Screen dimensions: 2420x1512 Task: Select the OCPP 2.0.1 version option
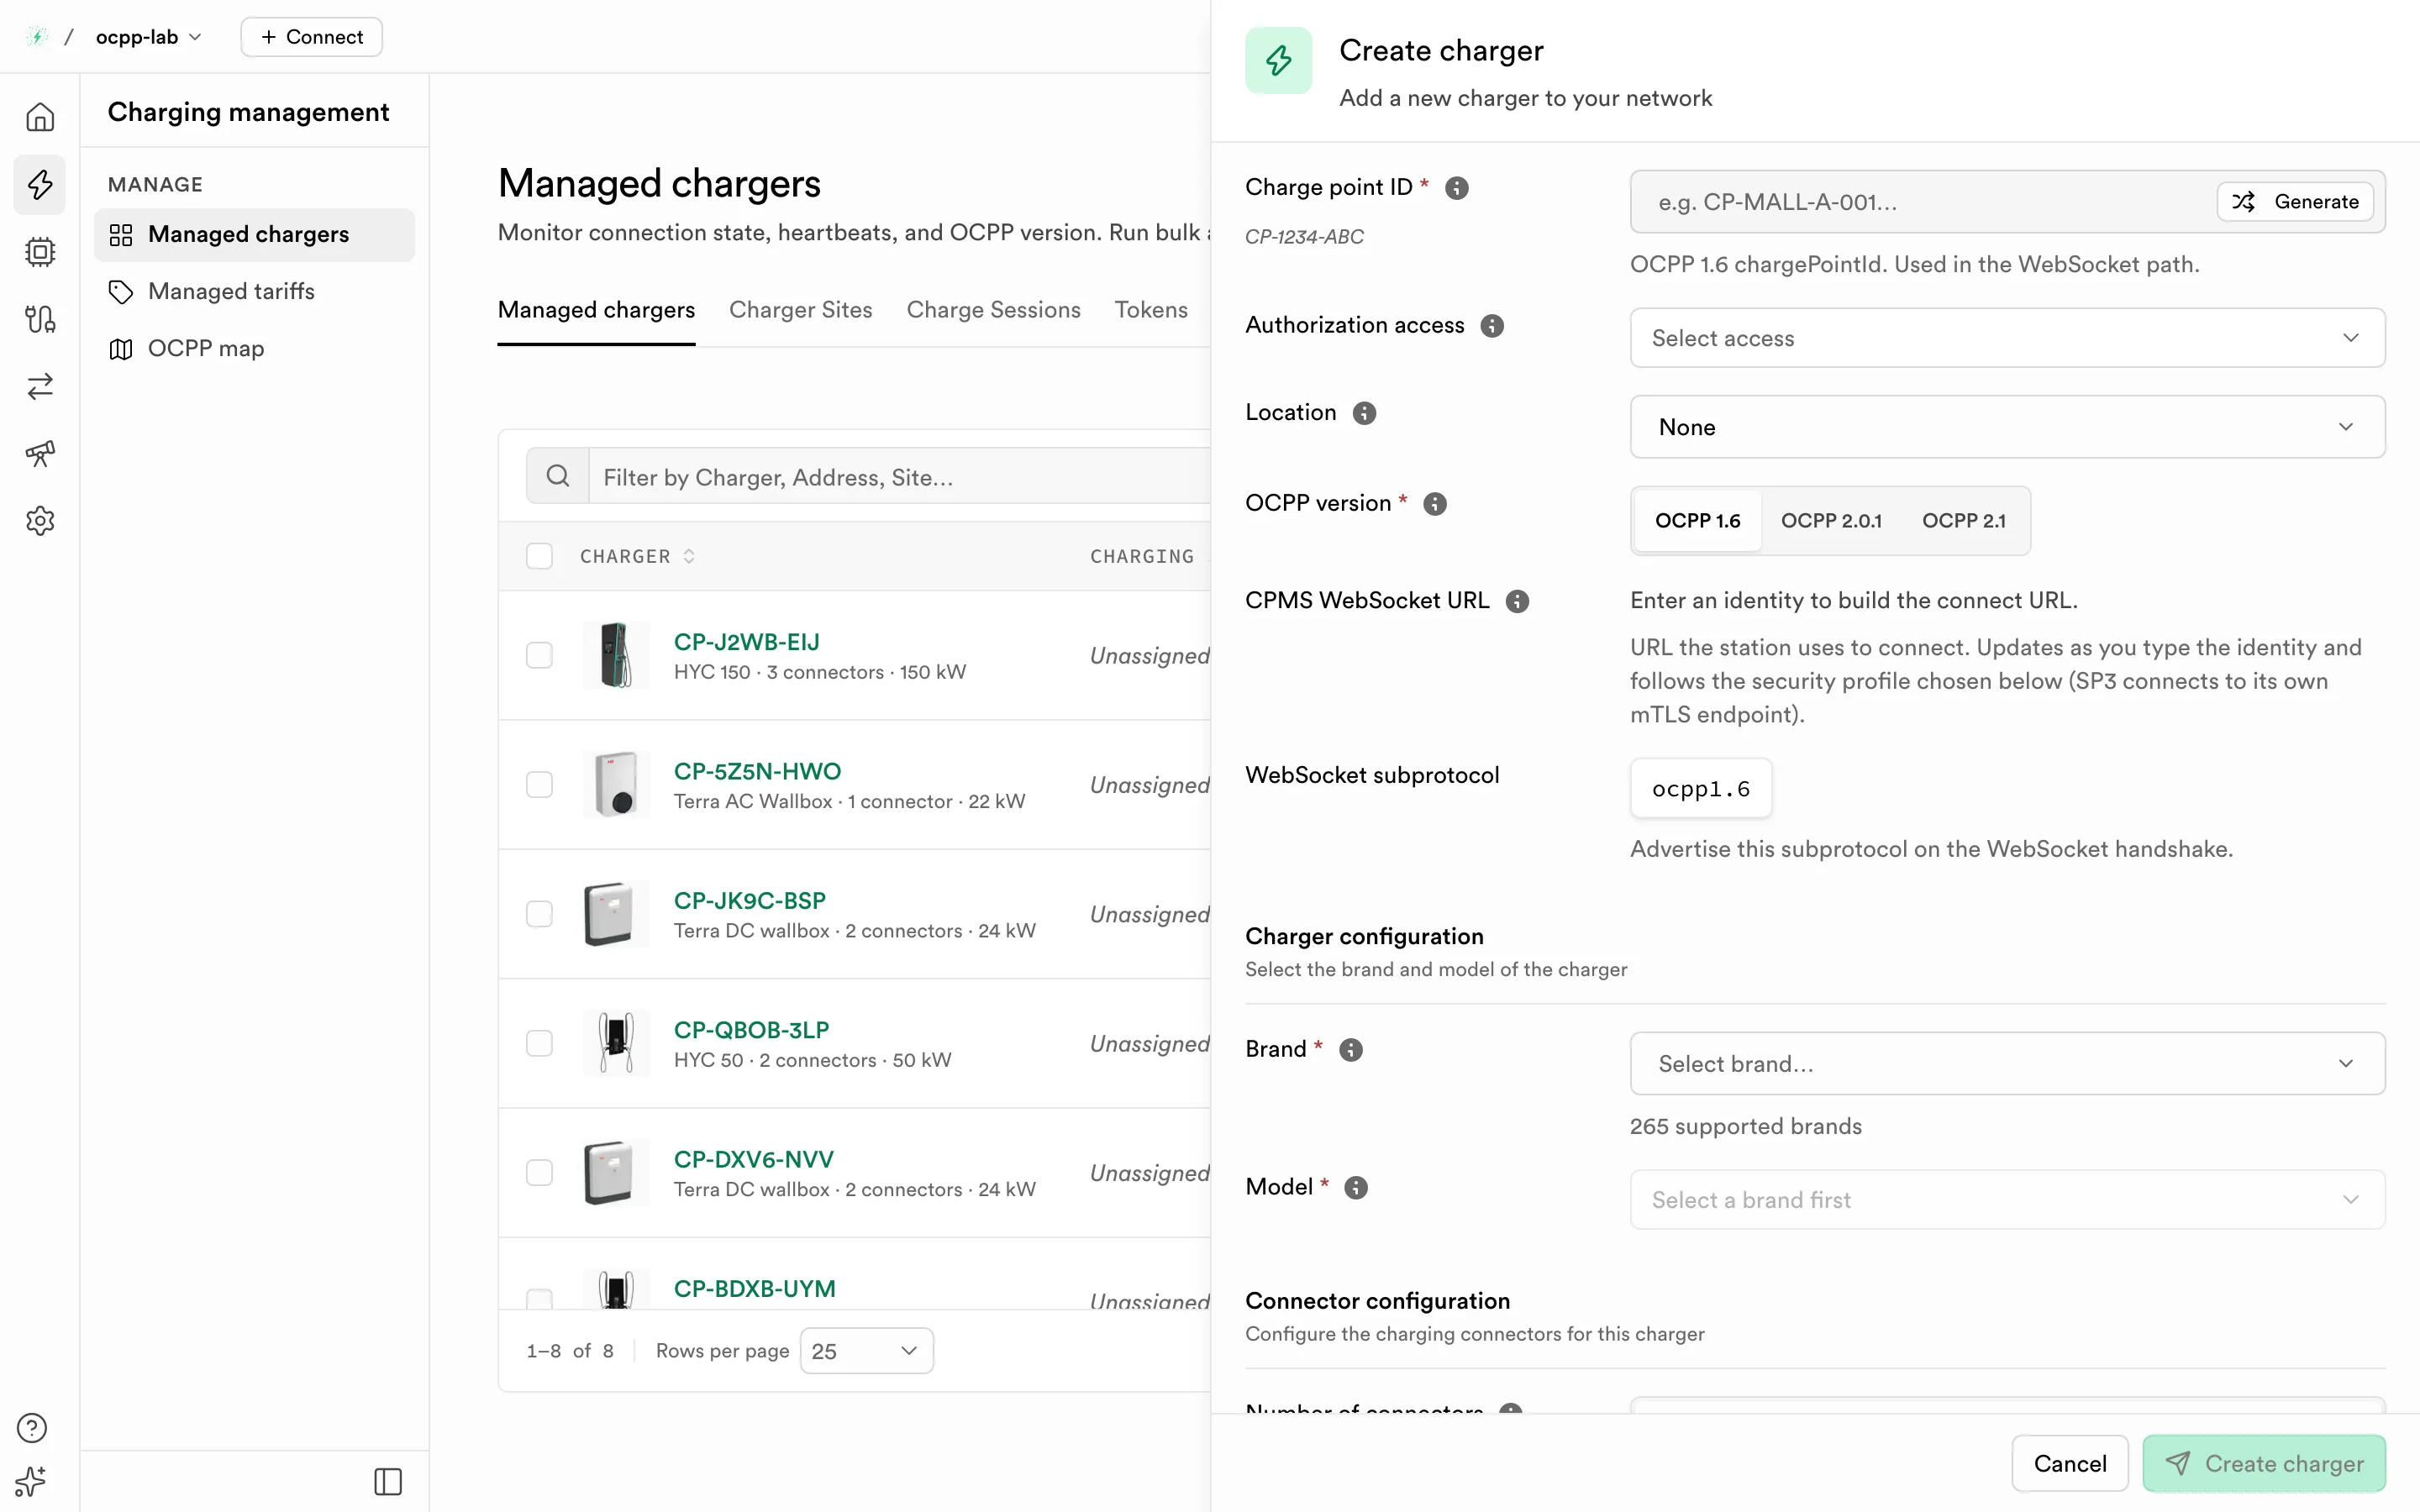click(x=1830, y=521)
